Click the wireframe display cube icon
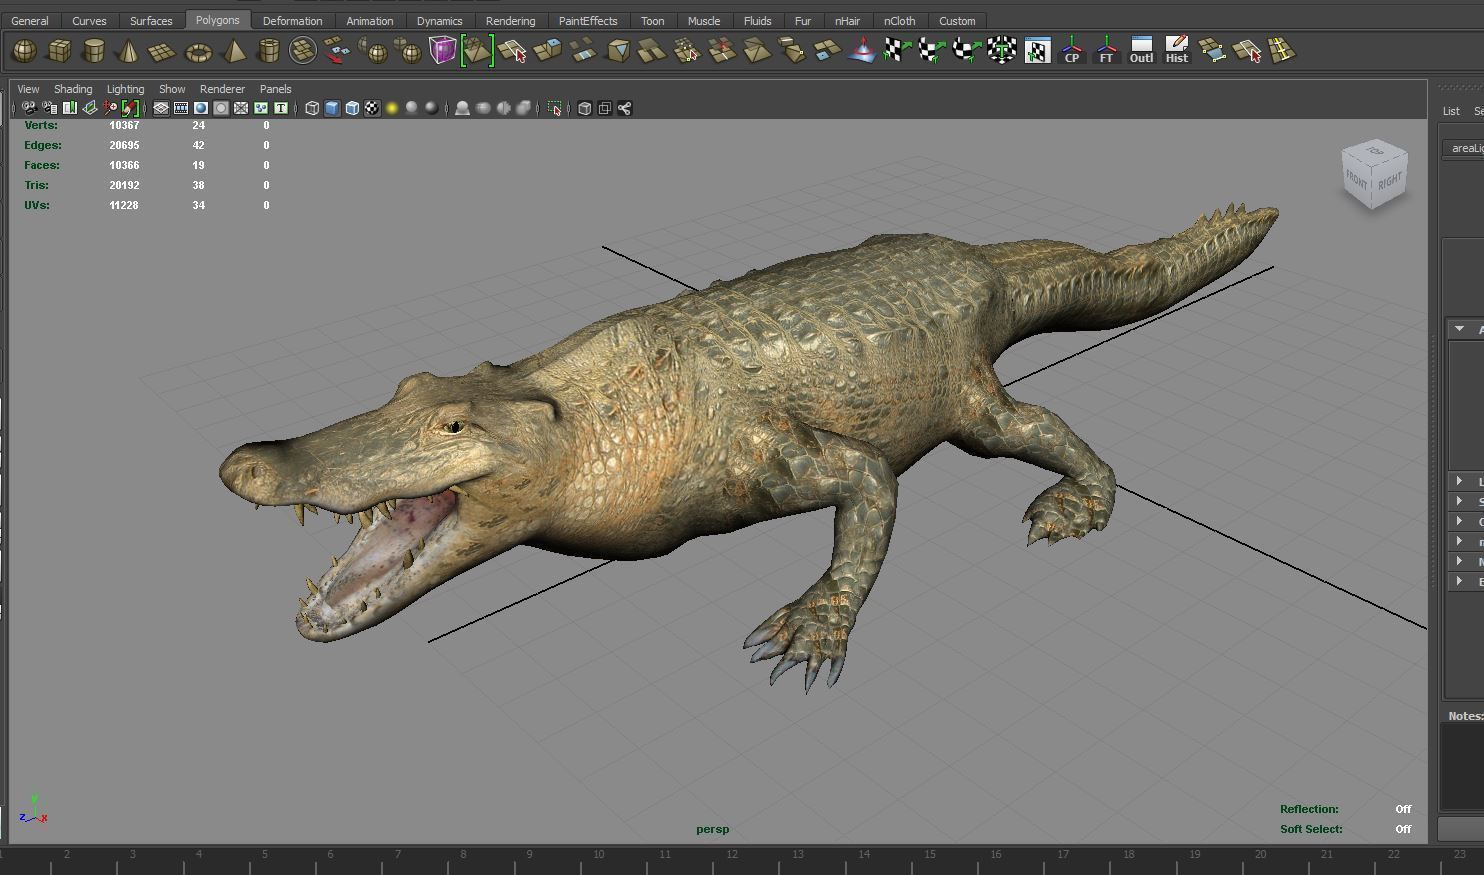 (x=312, y=108)
